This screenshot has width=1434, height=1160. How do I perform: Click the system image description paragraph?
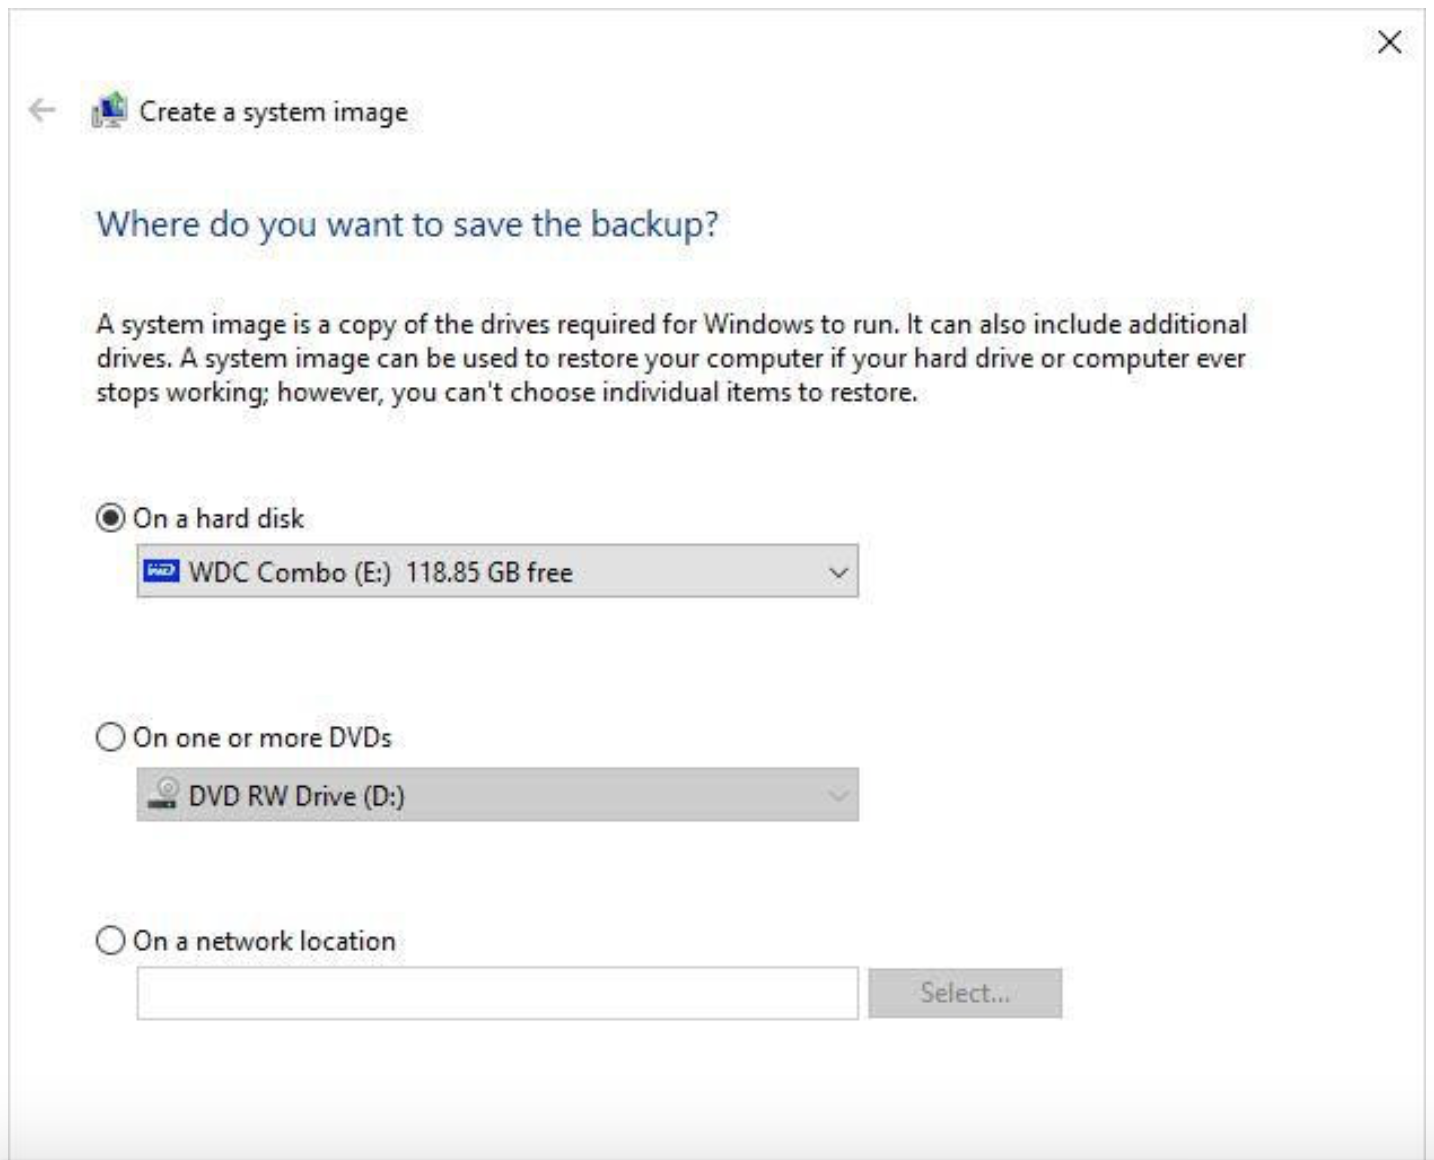670,358
